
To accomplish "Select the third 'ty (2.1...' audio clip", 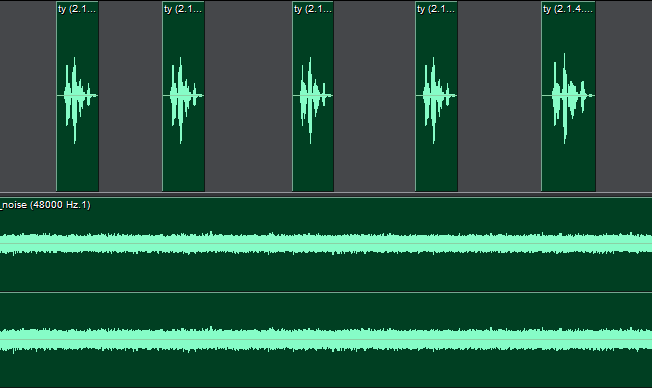I will (x=313, y=96).
